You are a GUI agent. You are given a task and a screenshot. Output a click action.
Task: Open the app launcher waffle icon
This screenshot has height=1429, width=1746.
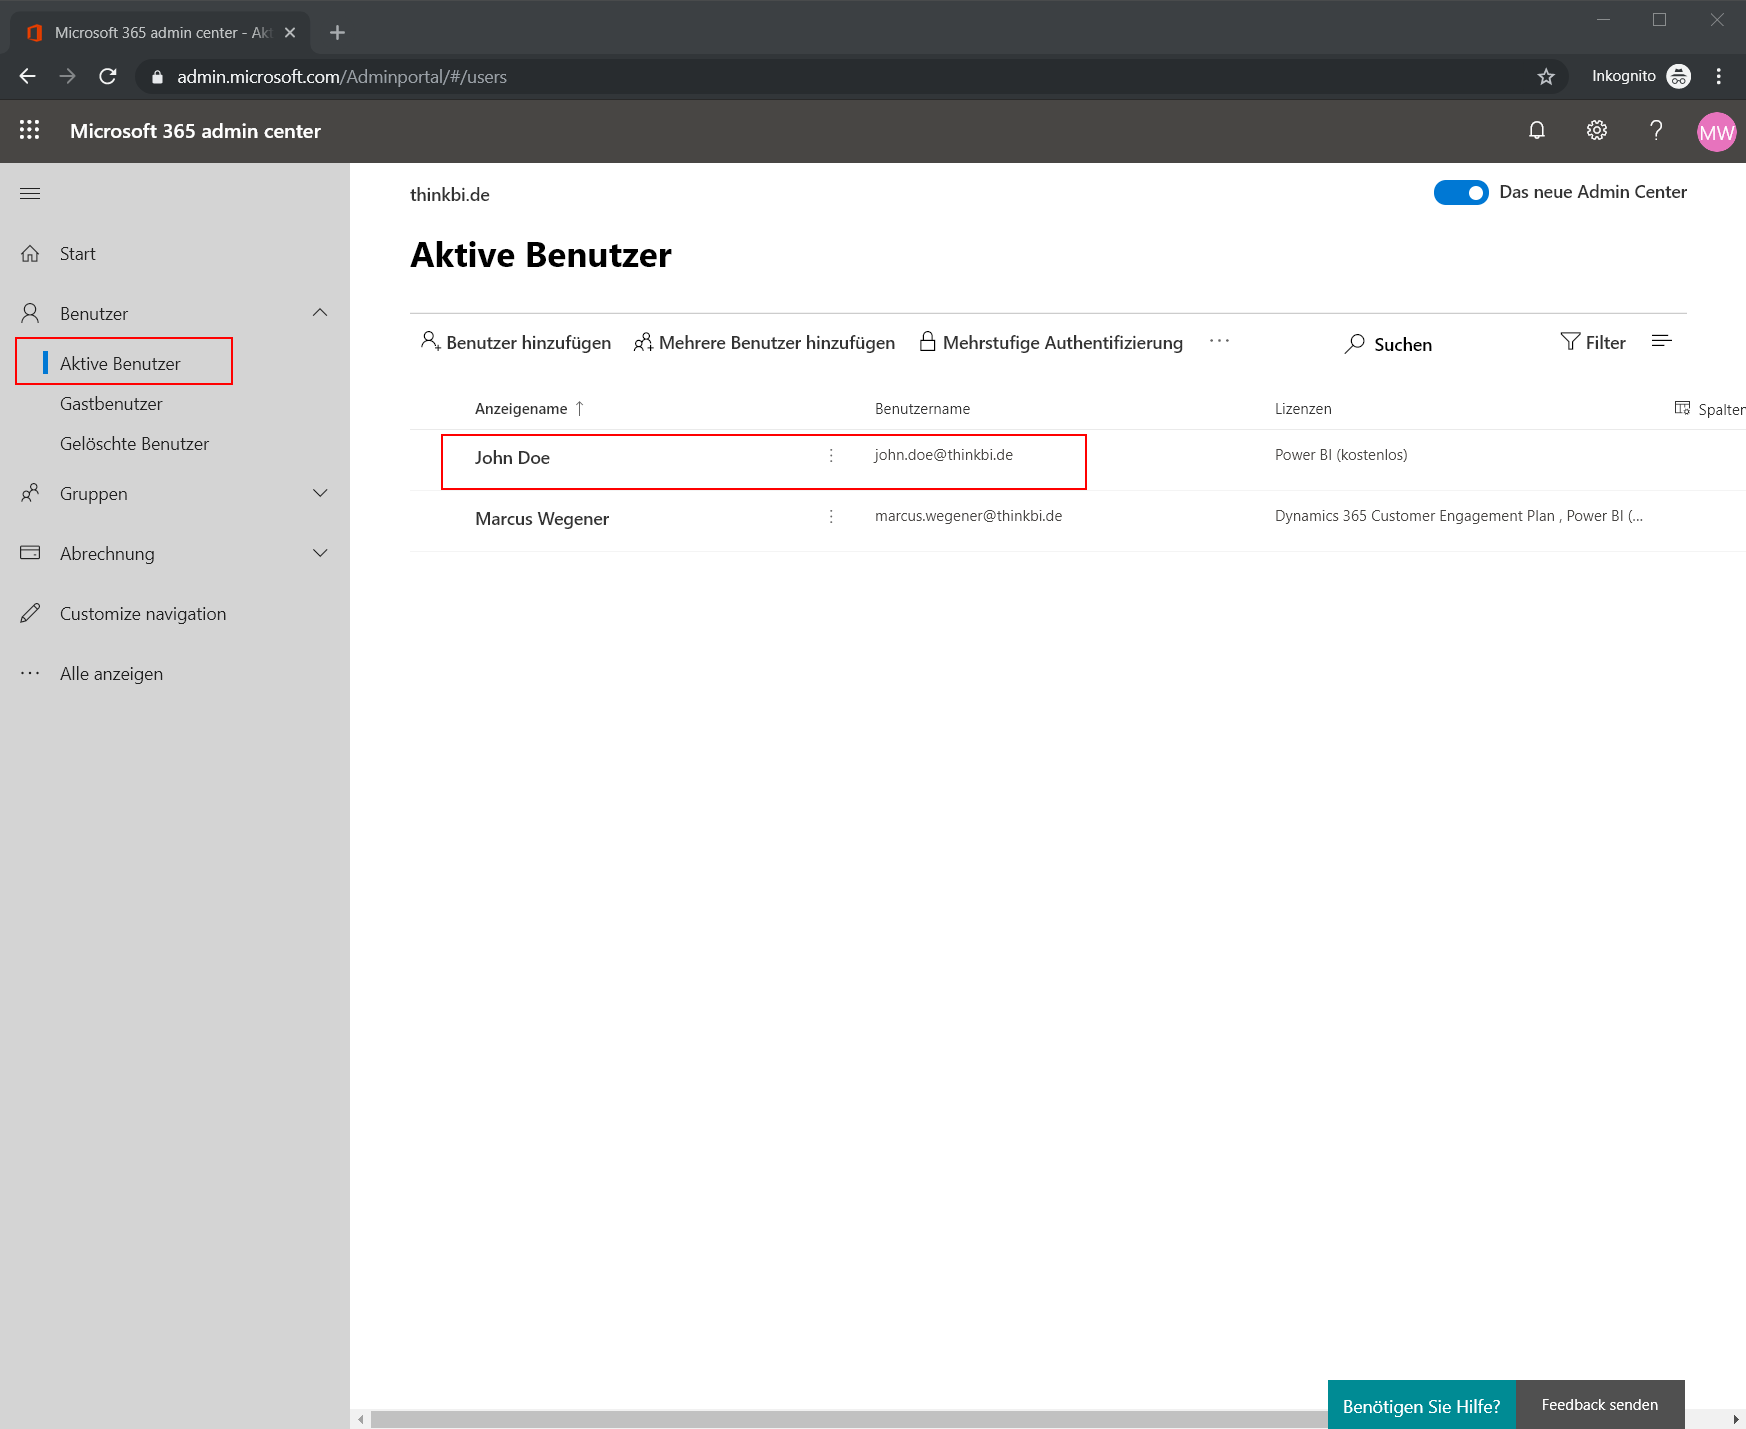tap(30, 130)
